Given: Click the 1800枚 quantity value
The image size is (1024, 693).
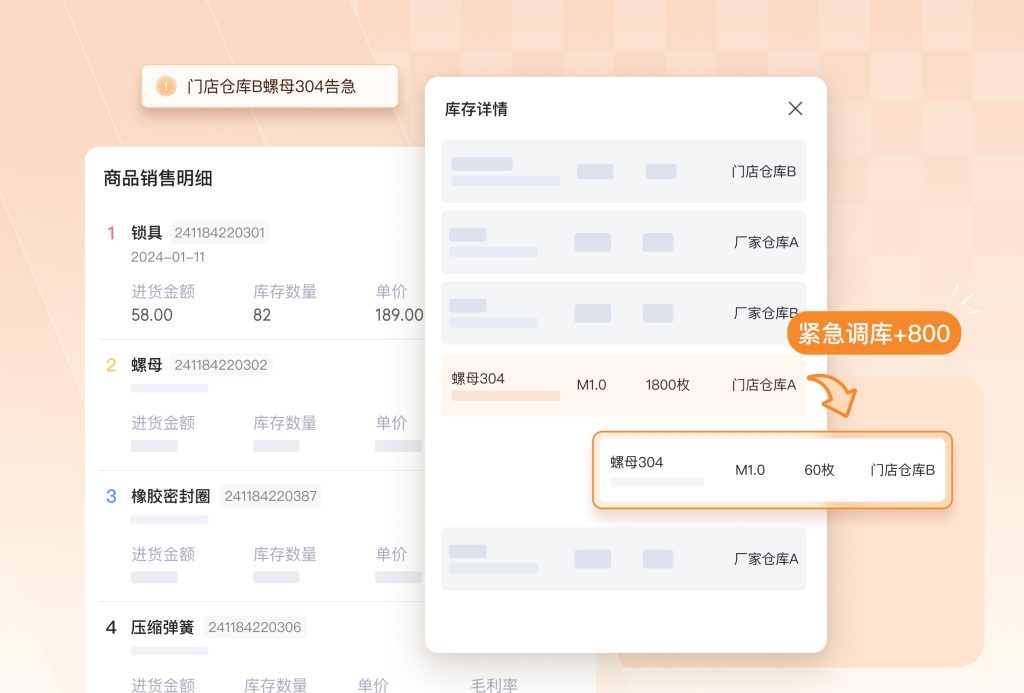Looking at the screenshot, I should pyautogui.click(x=667, y=385).
